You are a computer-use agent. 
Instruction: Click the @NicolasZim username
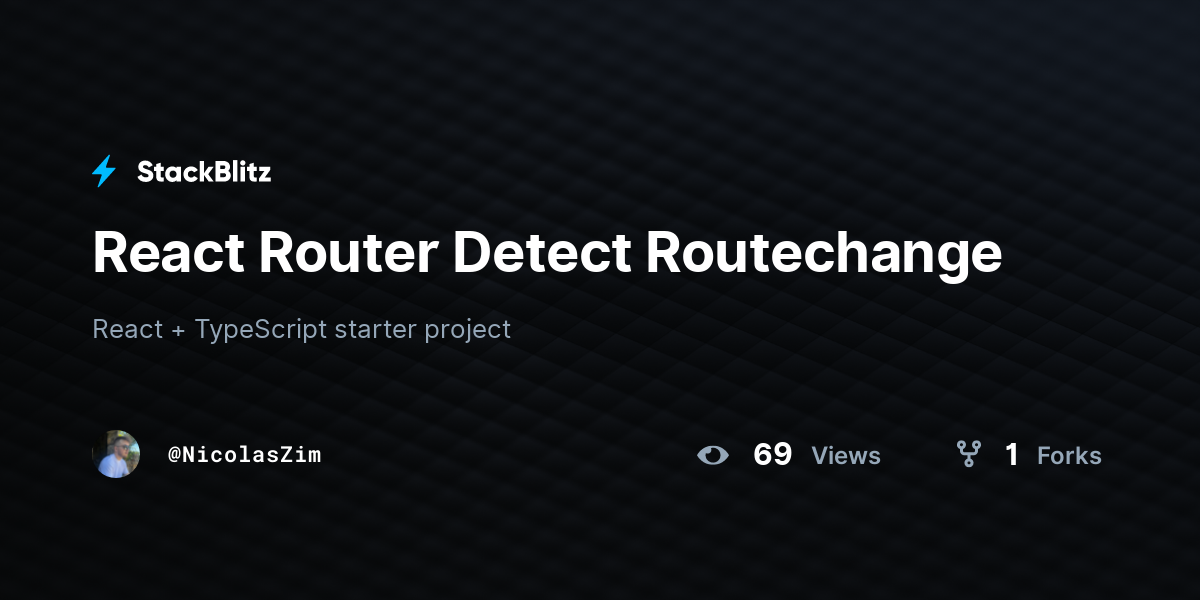pyautogui.click(x=245, y=454)
